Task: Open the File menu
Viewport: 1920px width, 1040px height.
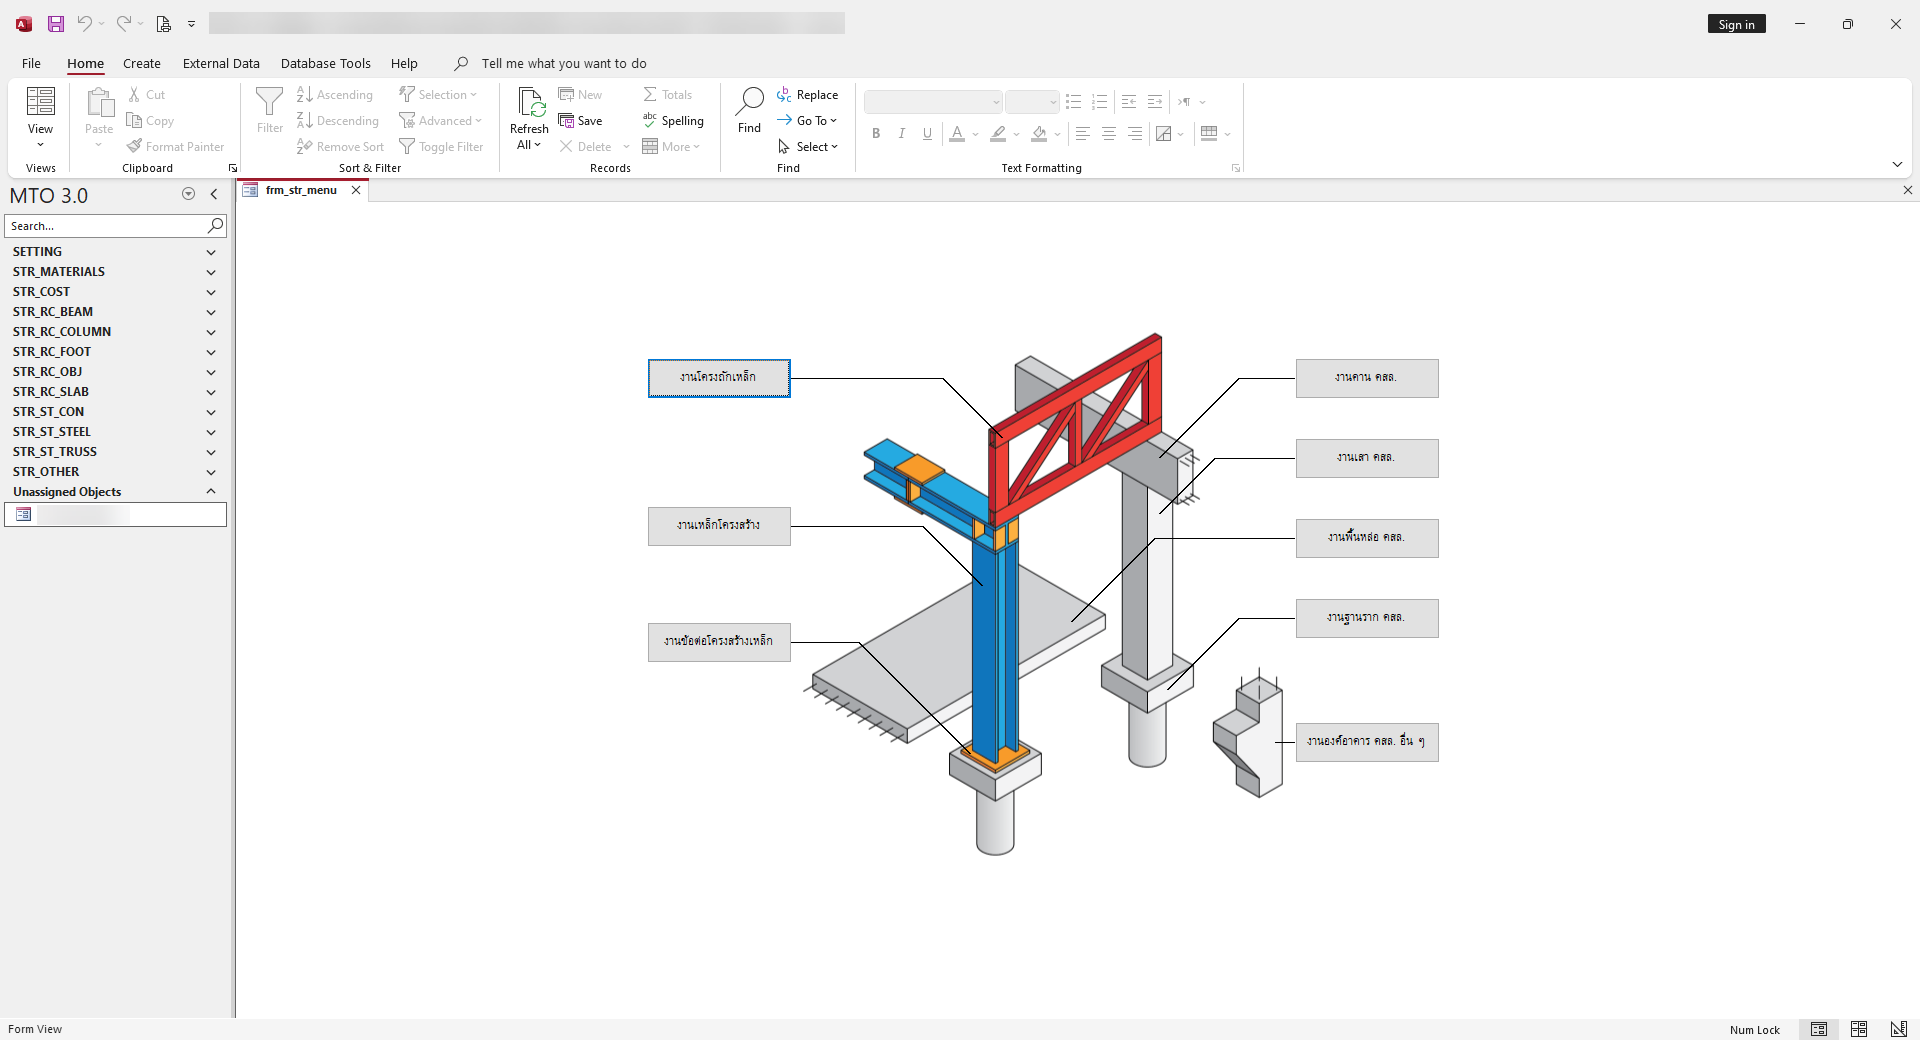Action: [31, 63]
